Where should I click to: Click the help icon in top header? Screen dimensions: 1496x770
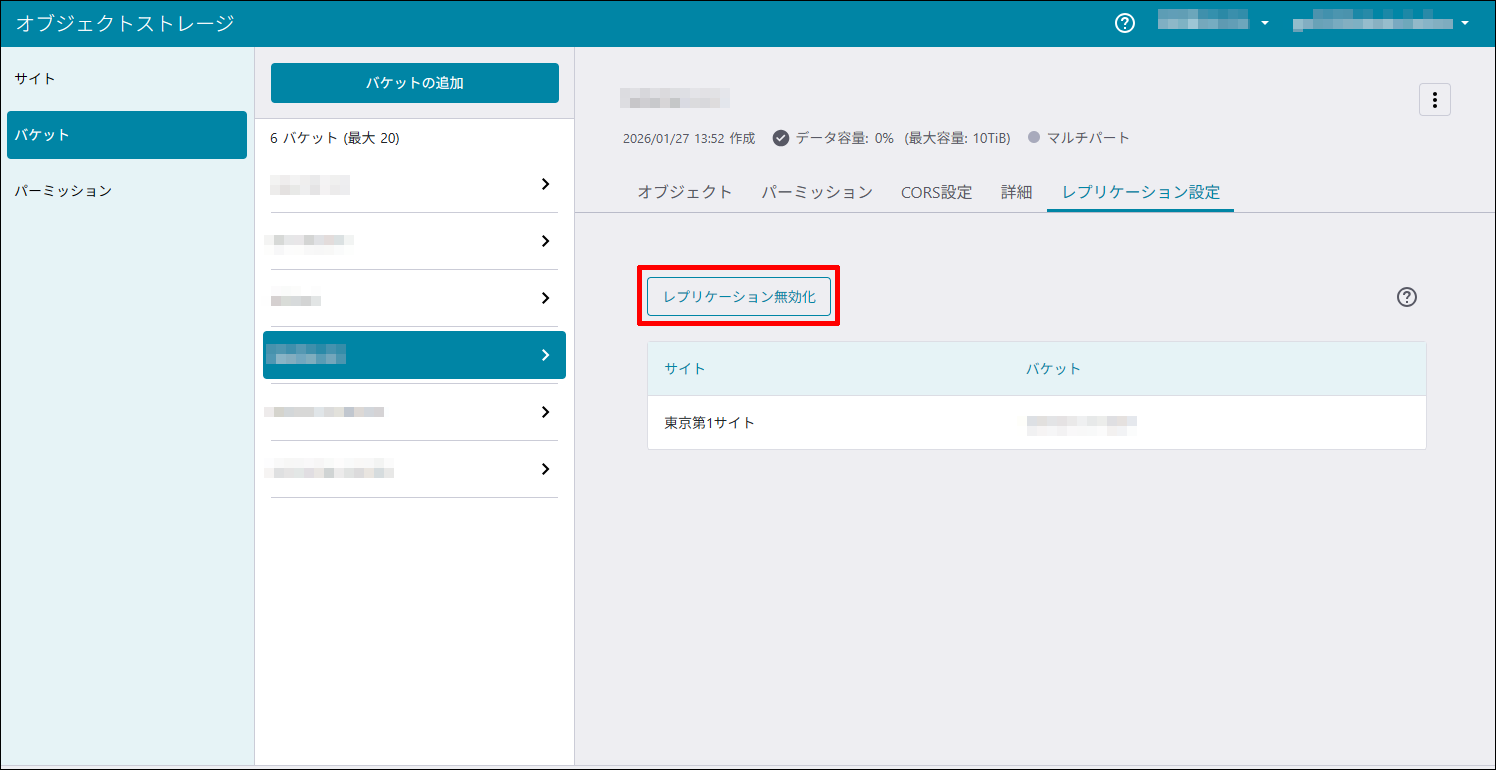pyautogui.click(x=1125, y=23)
